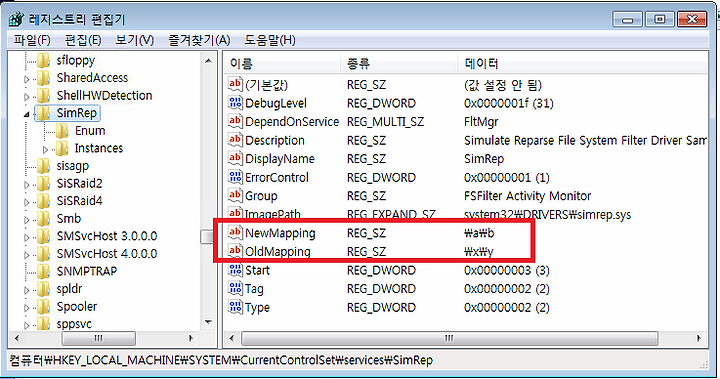Image resolution: width=720 pixels, height=379 pixels.
Task: Click the tree pane scroll down arrow
Action: (208, 322)
